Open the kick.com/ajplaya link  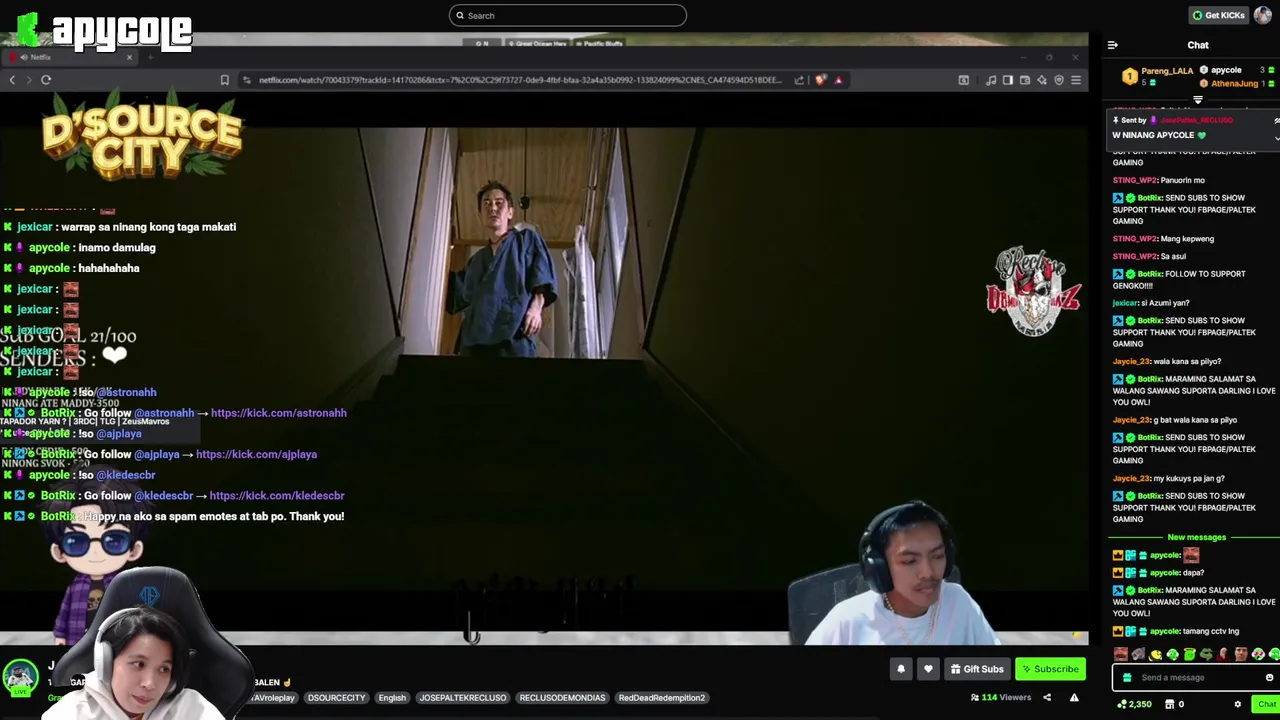click(256, 454)
